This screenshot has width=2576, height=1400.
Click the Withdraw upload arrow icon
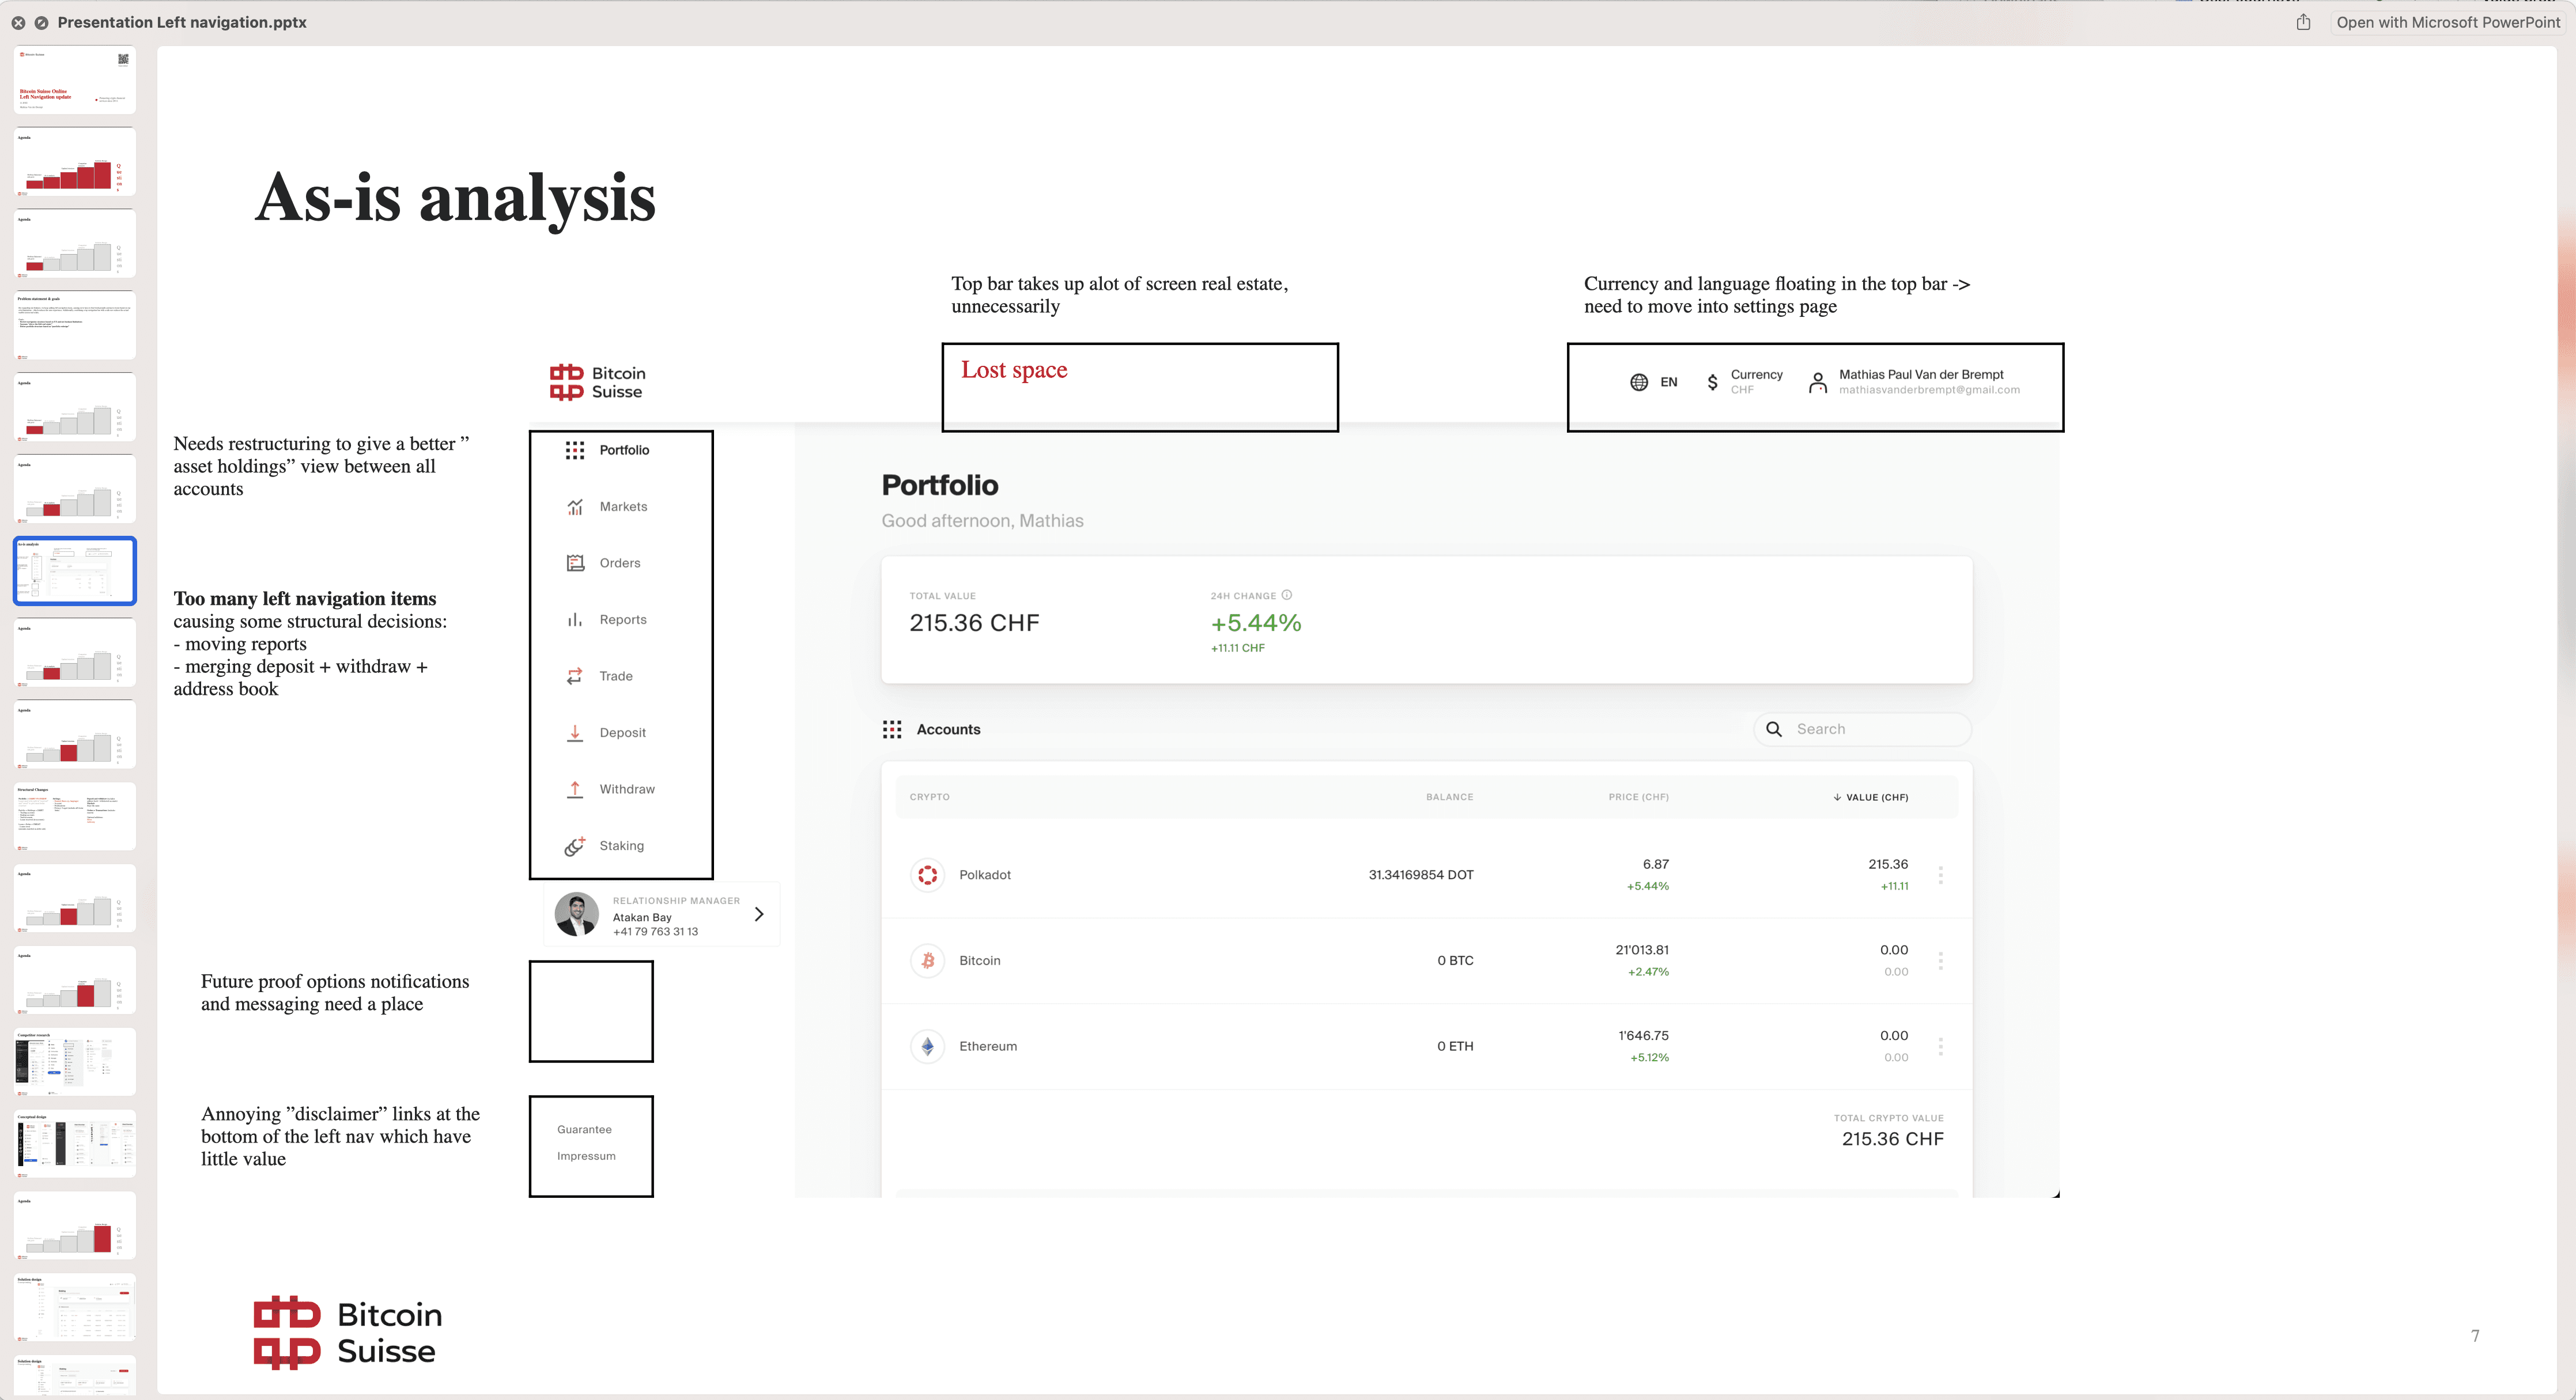click(575, 790)
